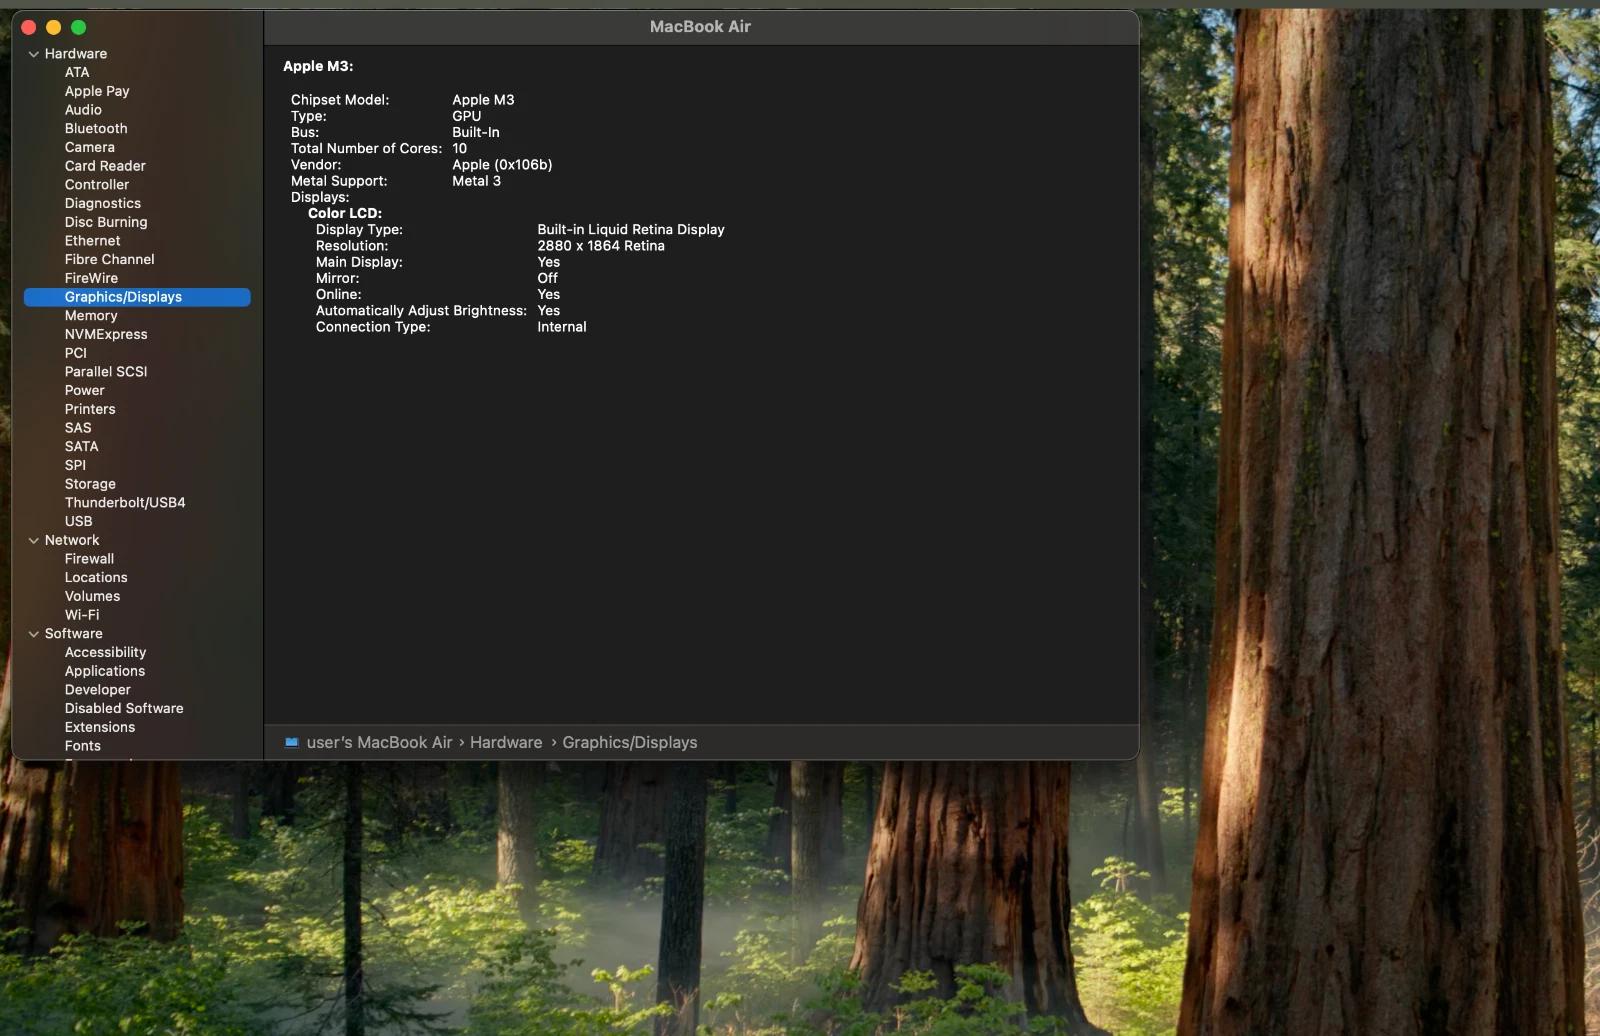This screenshot has height=1036, width=1600.
Task: Click the "Metal 3" value
Action: pyautogui.click(x=476, y=181)
